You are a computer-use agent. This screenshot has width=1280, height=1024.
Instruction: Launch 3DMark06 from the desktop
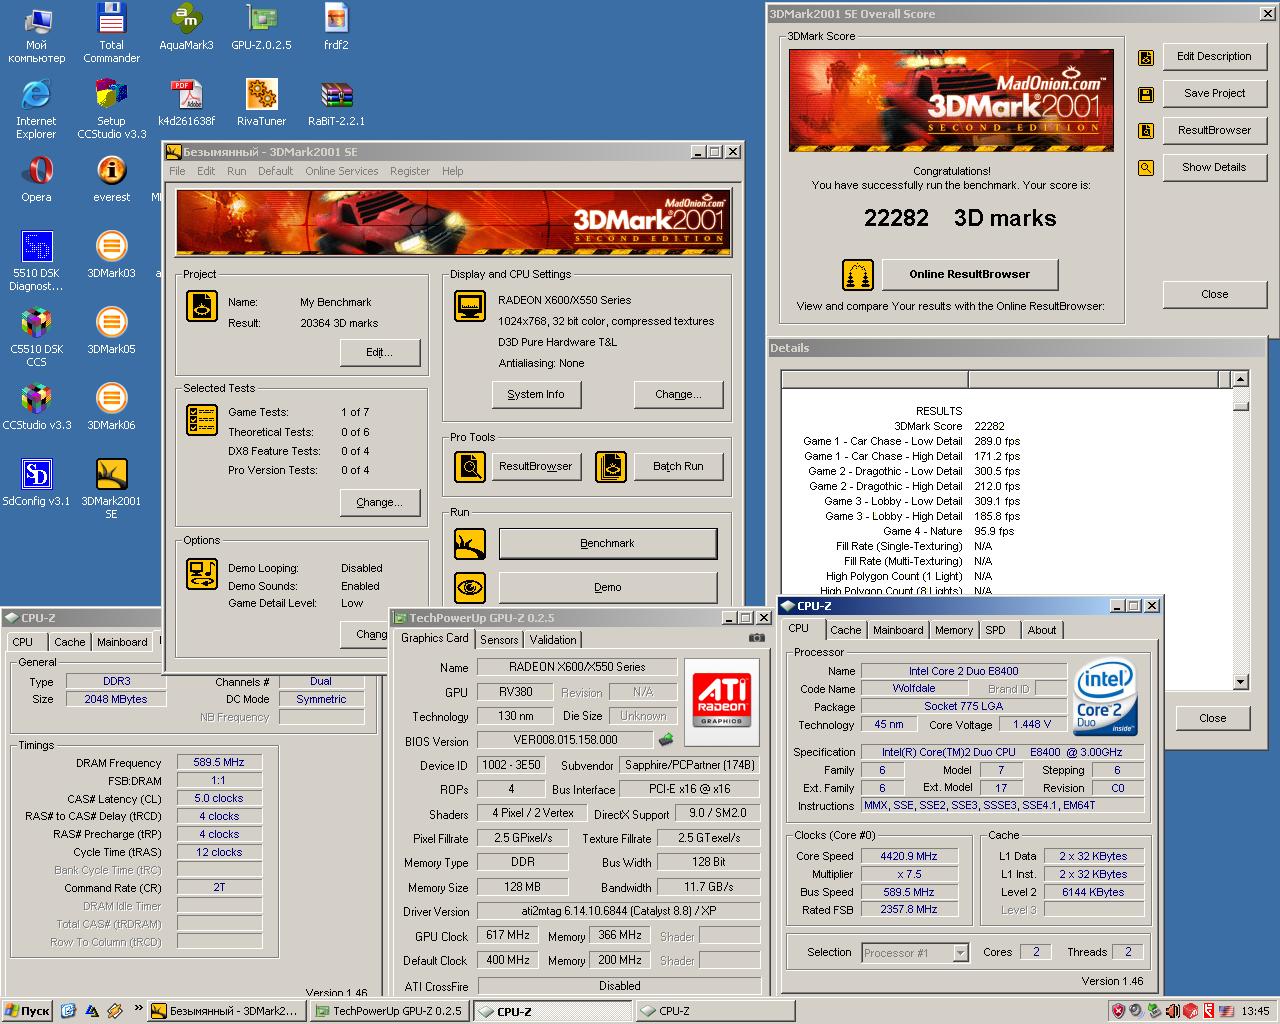click(x=111, y=406)
